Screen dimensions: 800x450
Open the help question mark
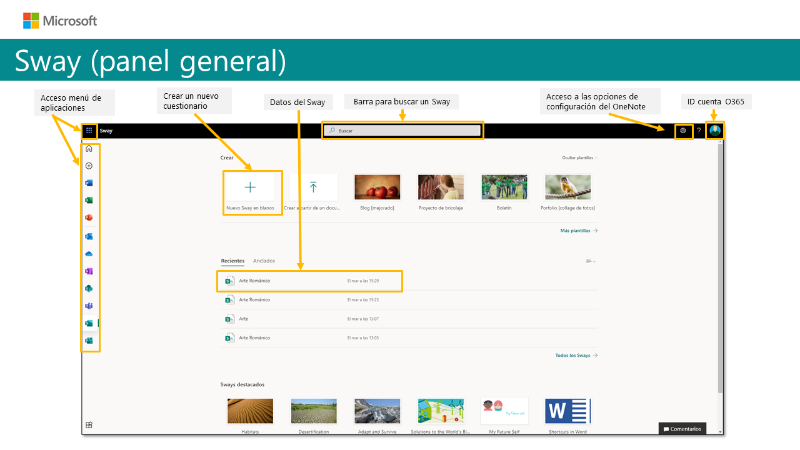coord(699,131)
